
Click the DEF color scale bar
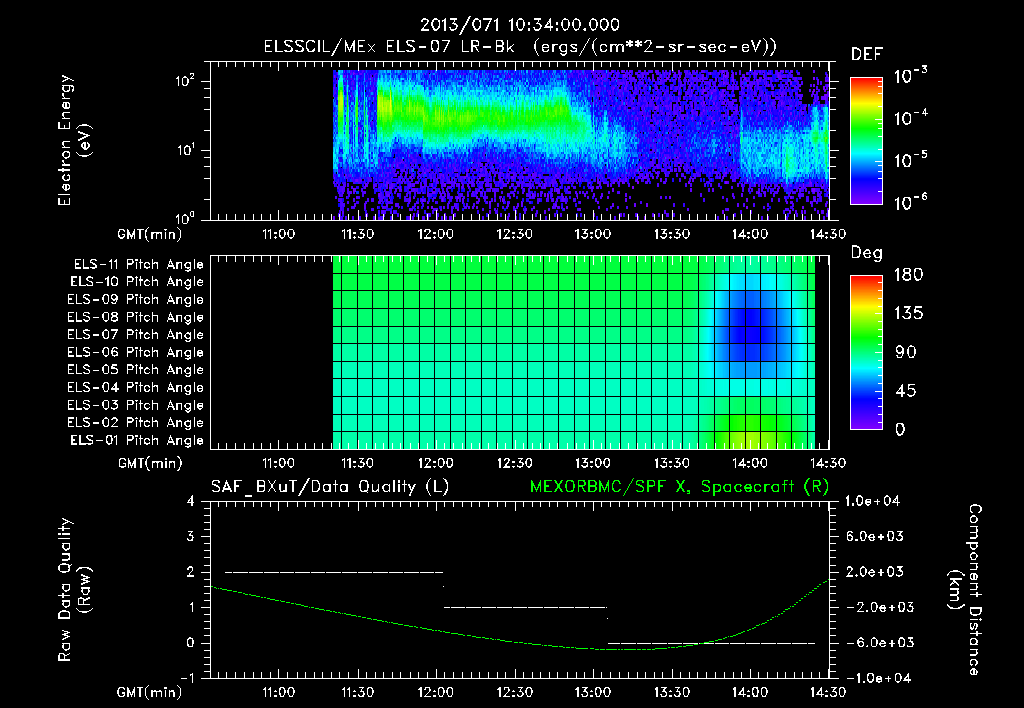(866, 141)
